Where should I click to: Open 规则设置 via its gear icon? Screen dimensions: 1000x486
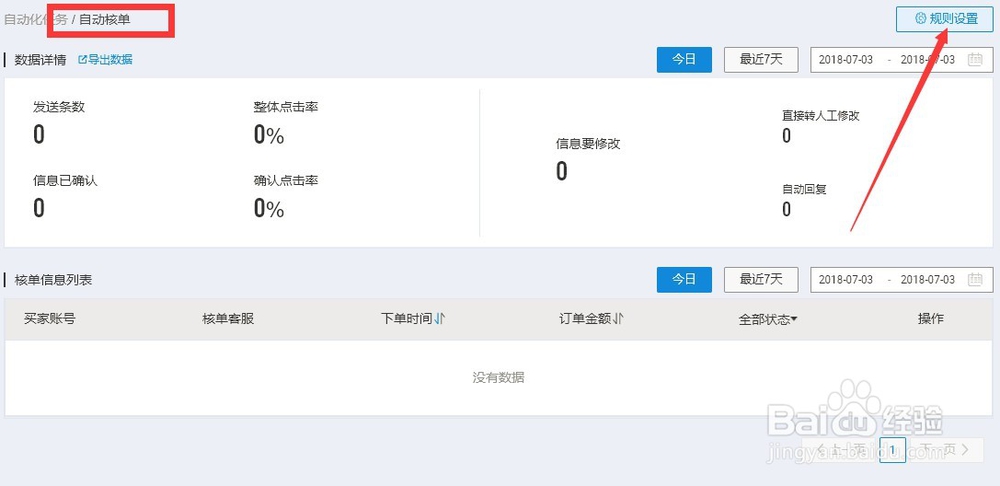pos(920,19)
